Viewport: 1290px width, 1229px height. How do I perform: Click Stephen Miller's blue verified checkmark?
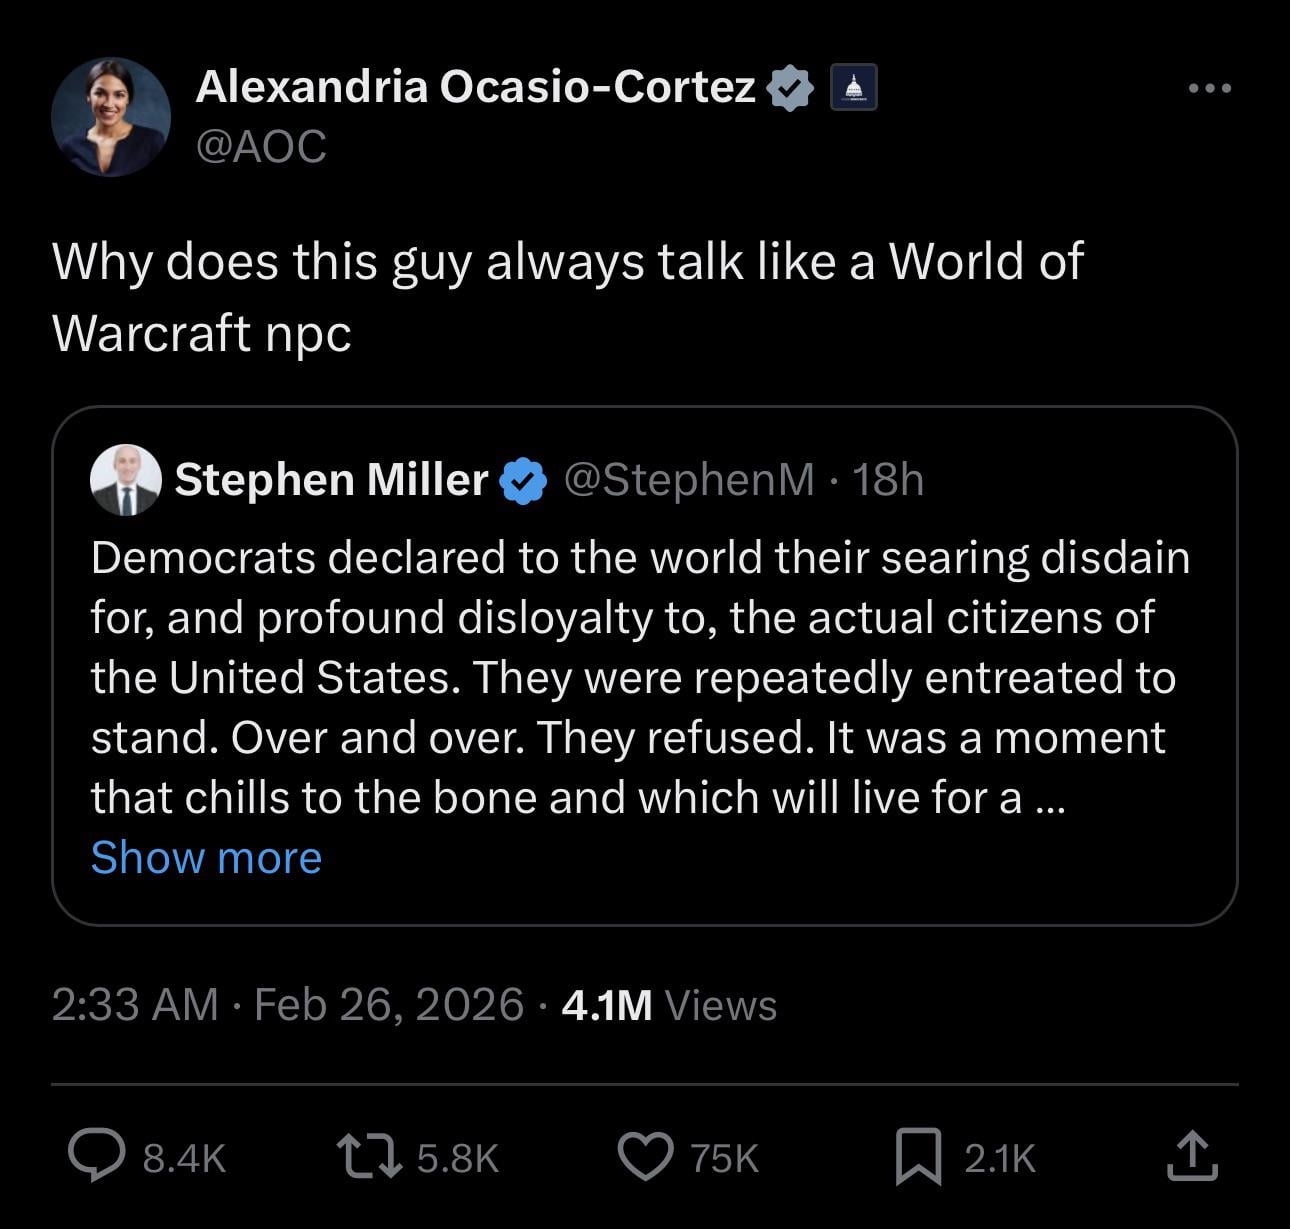523,481
